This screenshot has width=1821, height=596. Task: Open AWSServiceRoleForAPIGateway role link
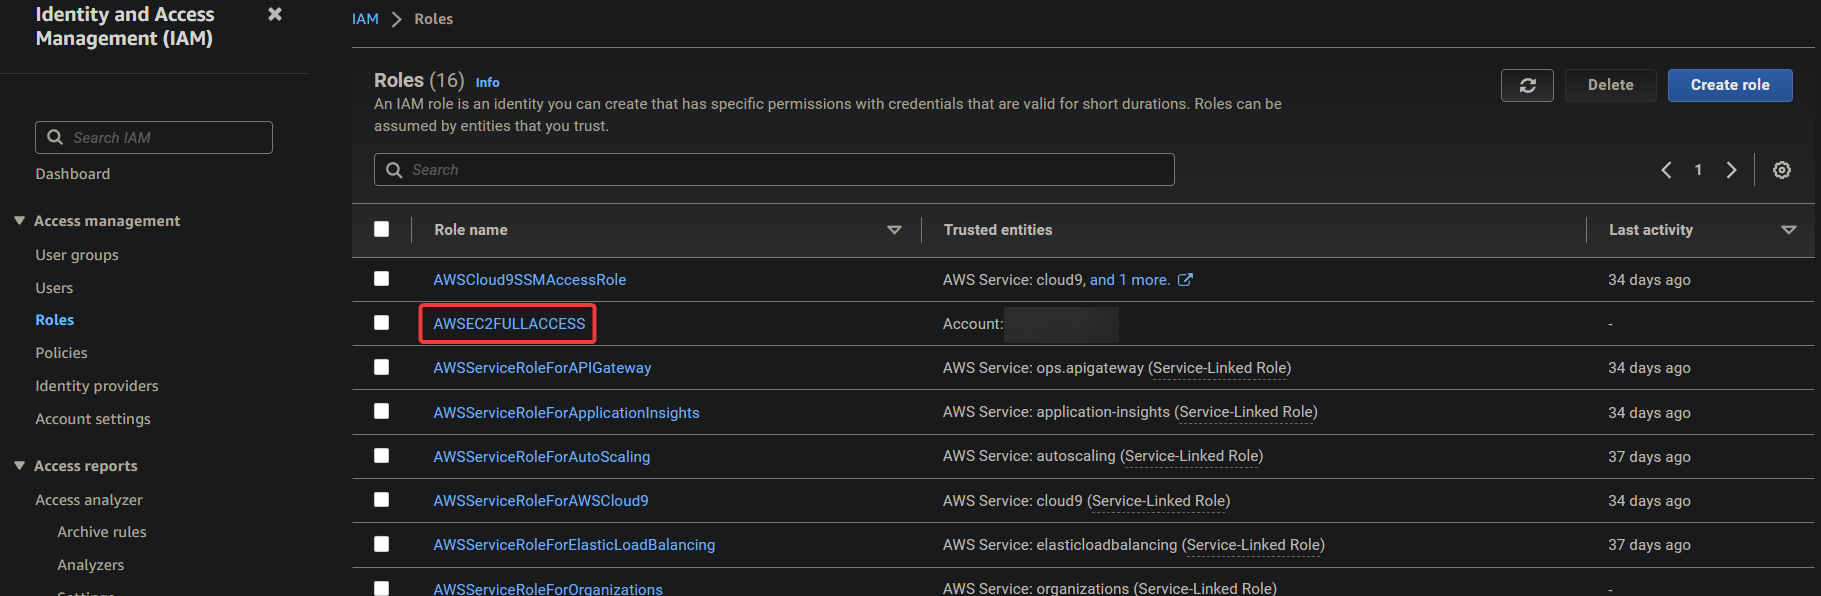[542, 368]
